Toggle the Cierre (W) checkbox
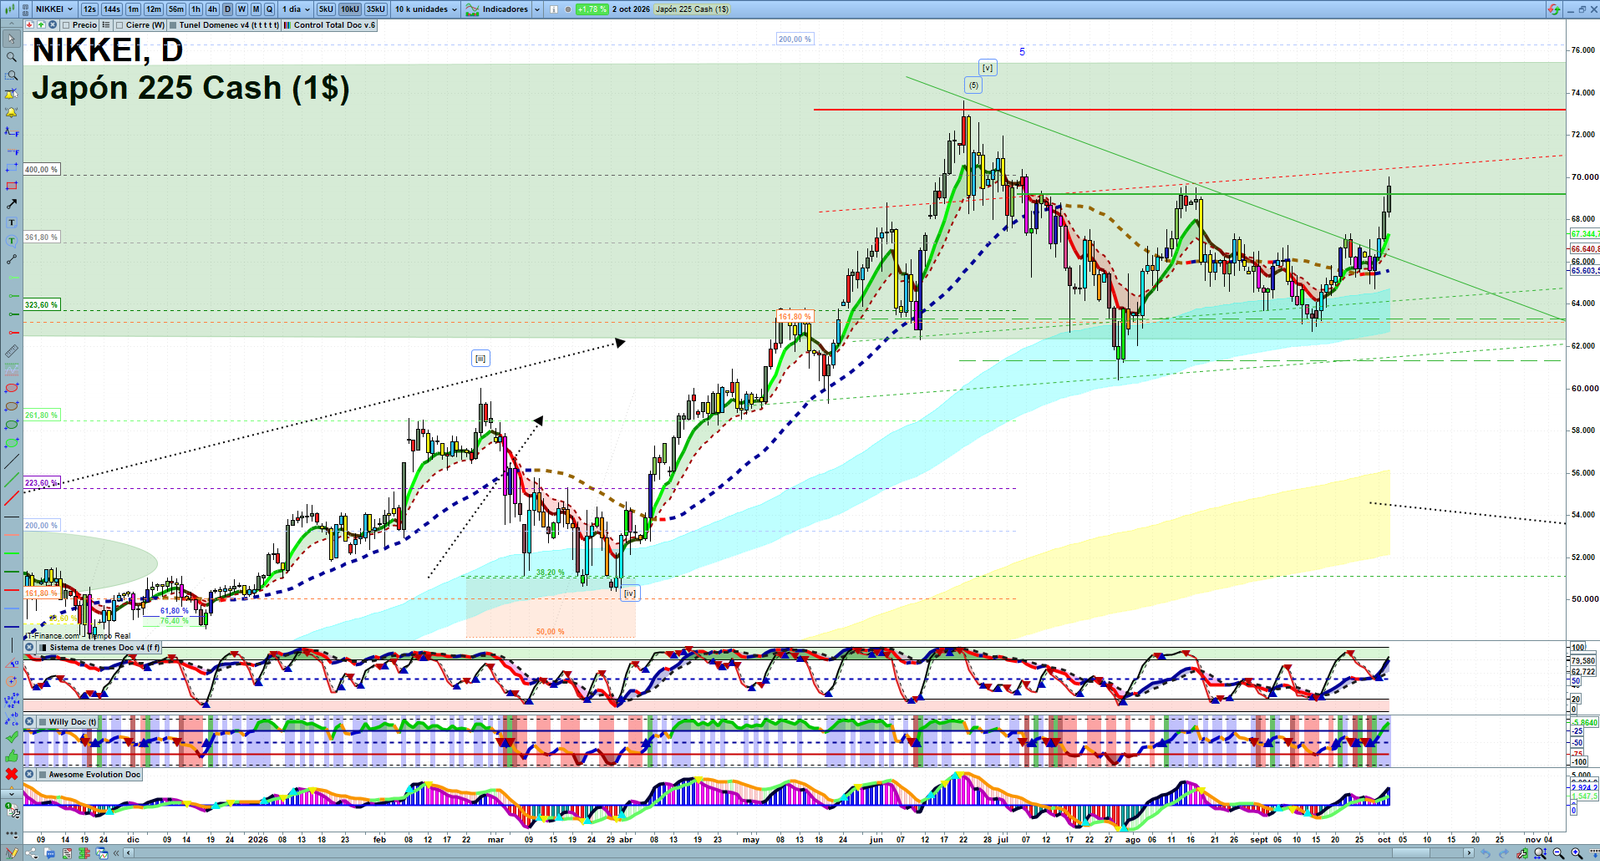 pos(120,25)
